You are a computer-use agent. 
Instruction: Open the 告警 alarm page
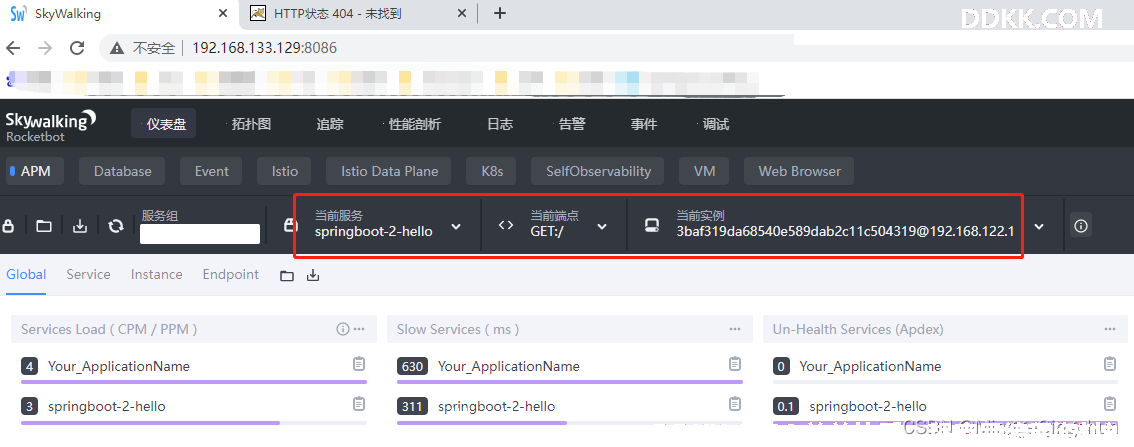pos(571,124)
